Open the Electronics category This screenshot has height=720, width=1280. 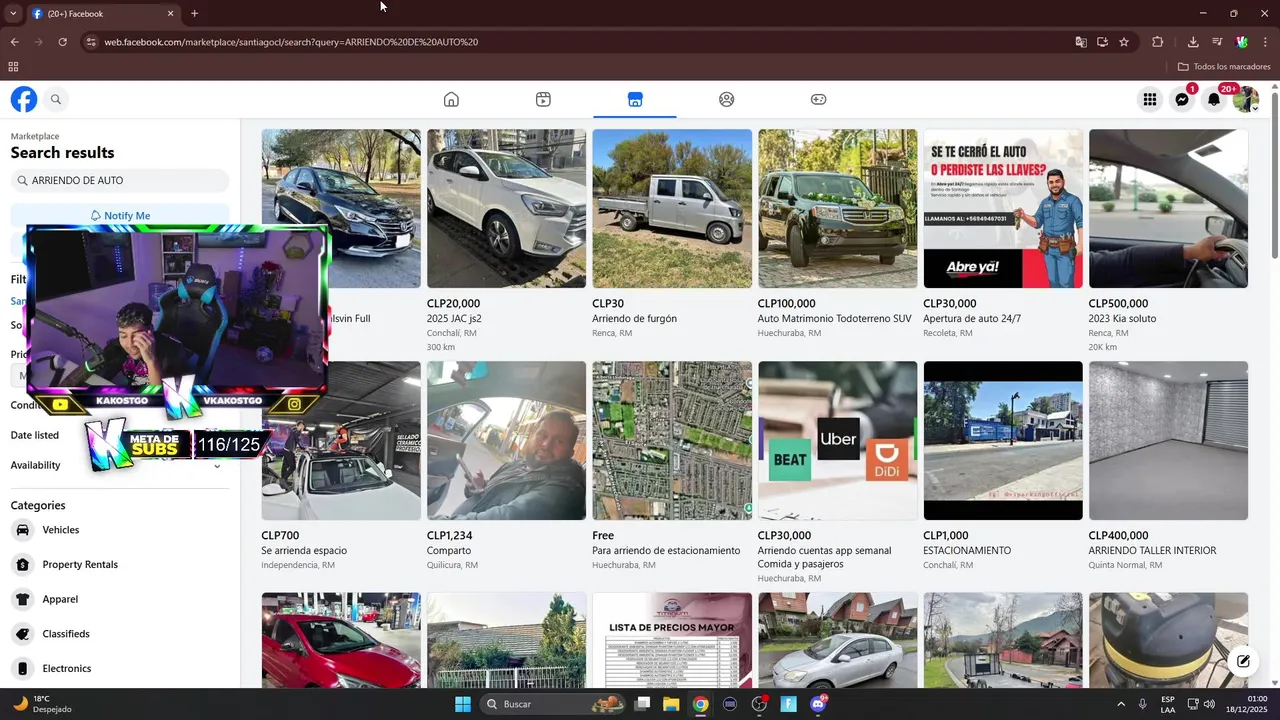tap(120, 668)
